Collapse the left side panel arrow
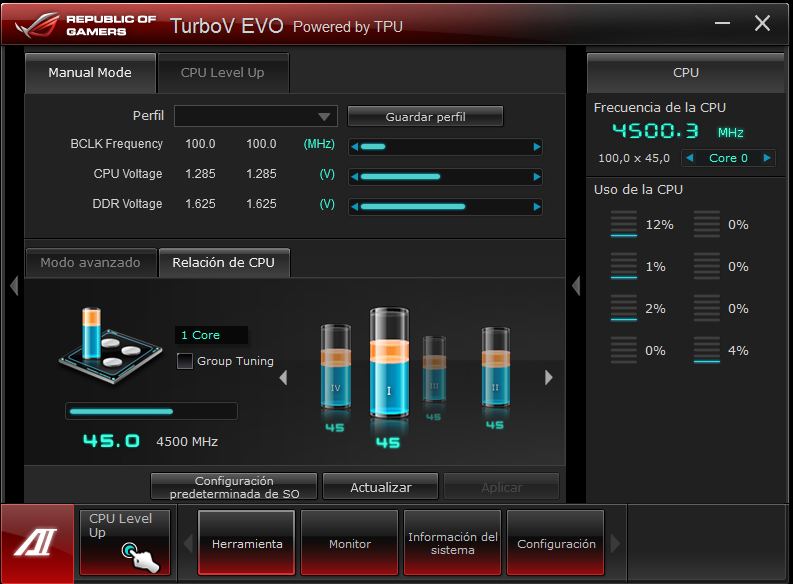 14,286
